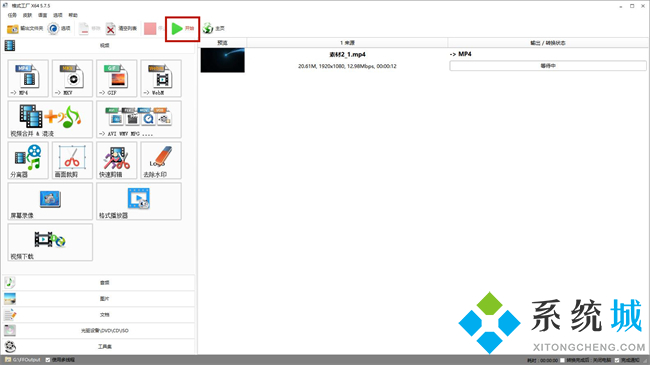This screenshot has width=650, height=365.
Task: Enable shut down computer after conversion checkbox
Action: tap(563, 360)
